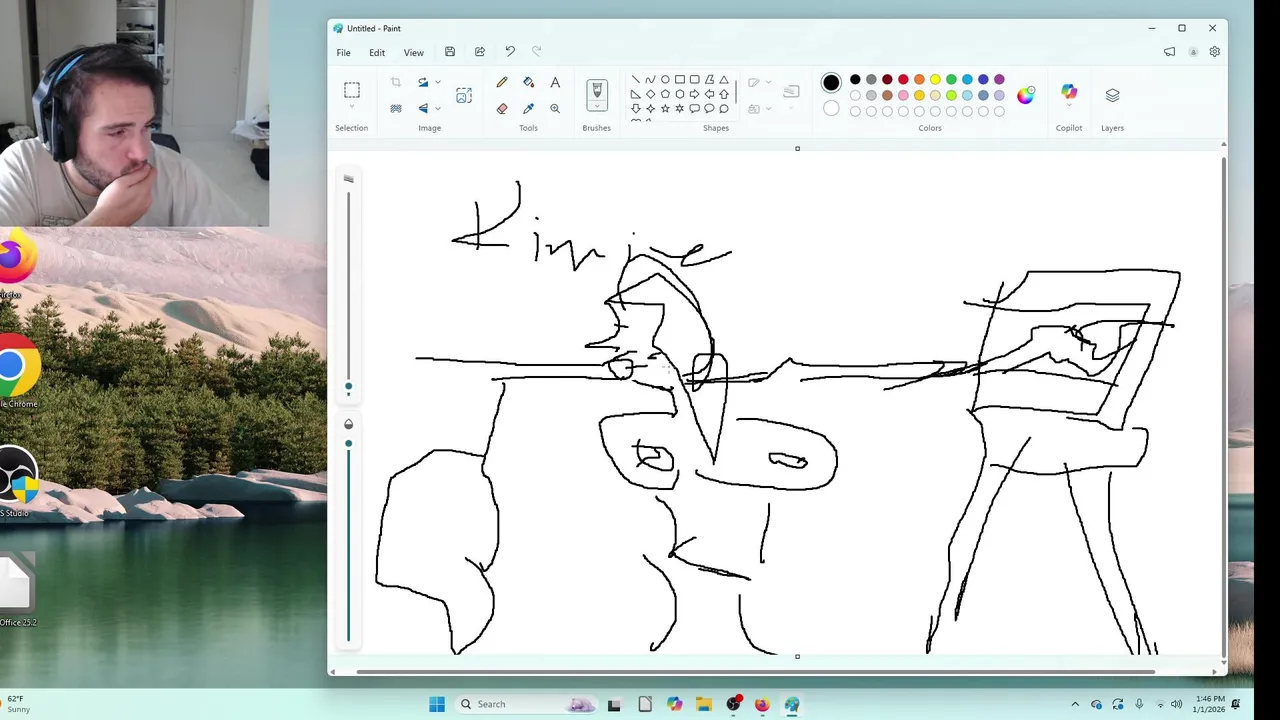Select the Text tool
The image size is (1280, 720).
coord(555,82)
